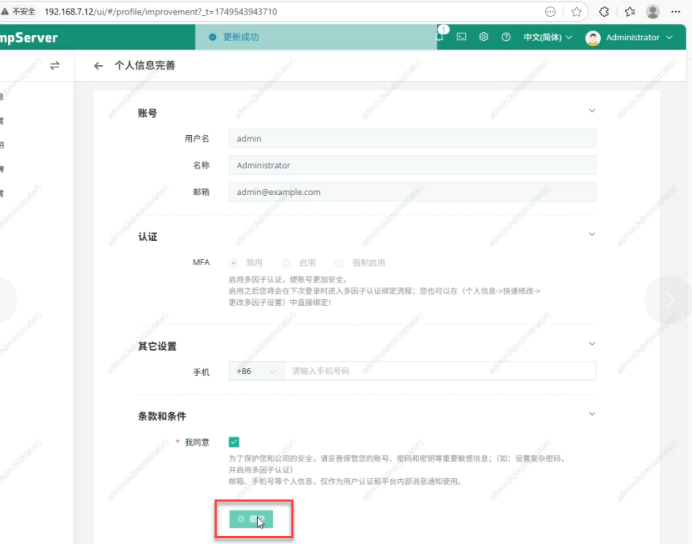Select the 禁用 MFA radio option
Viewport: 692px width, 544px height.
coord(236,262)
